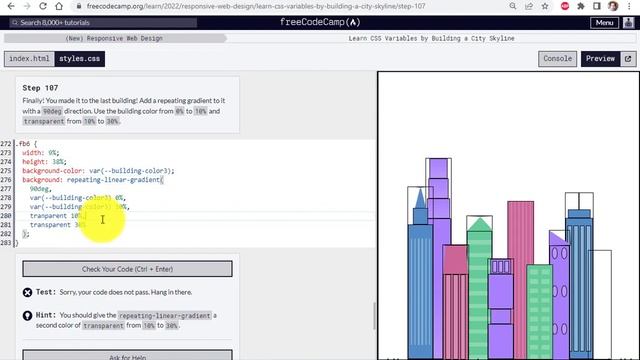The image size is (640, 360).
Task: Click the '.fb6 {' selector on line 272
Action: pyautogui.click(x=27, y=144)
